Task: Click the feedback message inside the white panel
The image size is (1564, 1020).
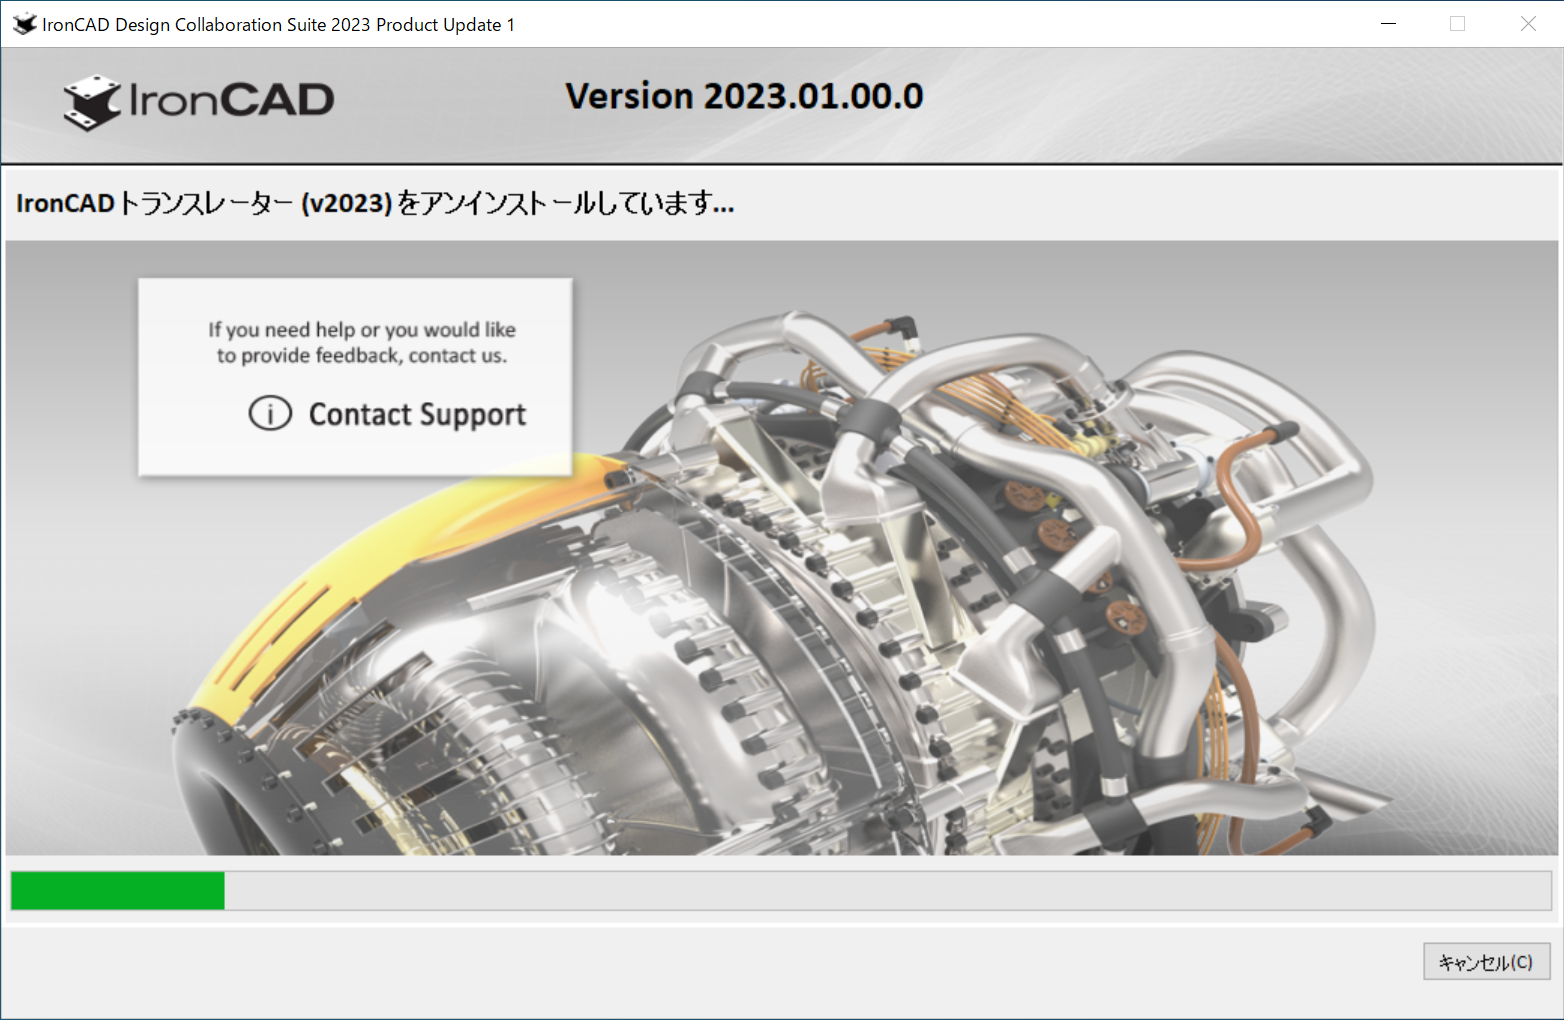Action: pyautogui.click(x=361, y=342)
